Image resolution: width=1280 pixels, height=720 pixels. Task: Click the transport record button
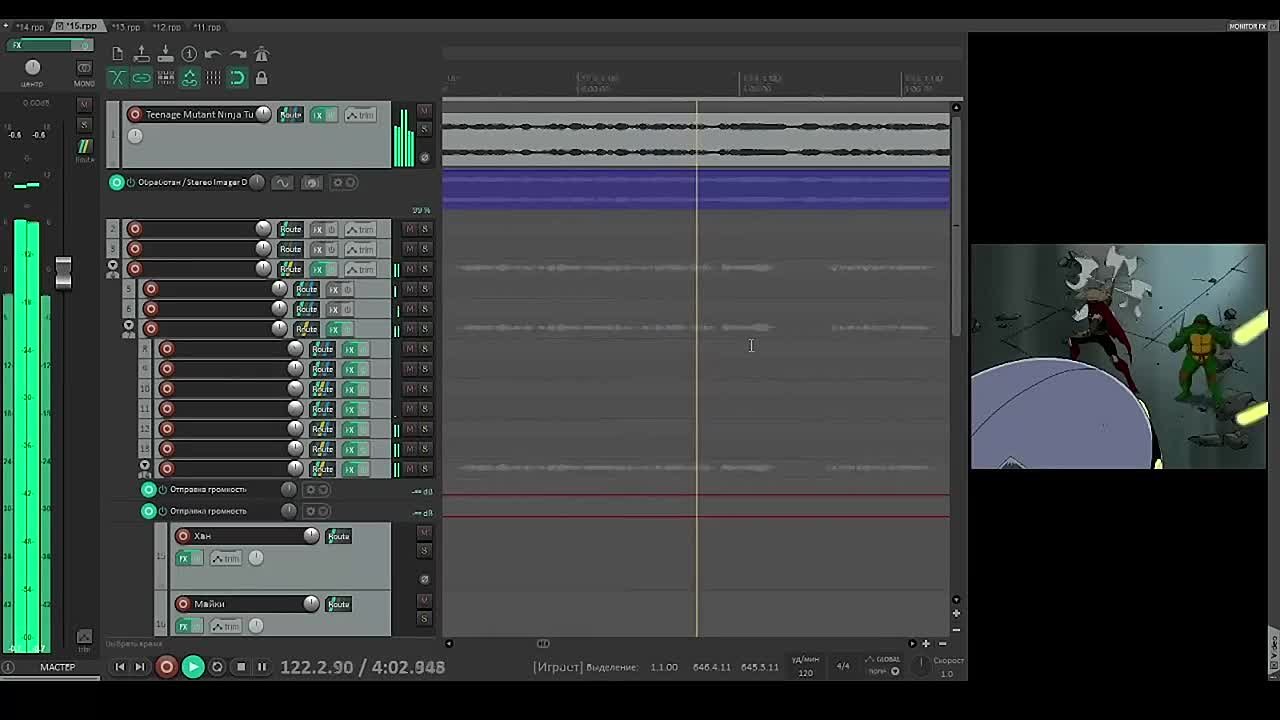[x=167, y=667]
